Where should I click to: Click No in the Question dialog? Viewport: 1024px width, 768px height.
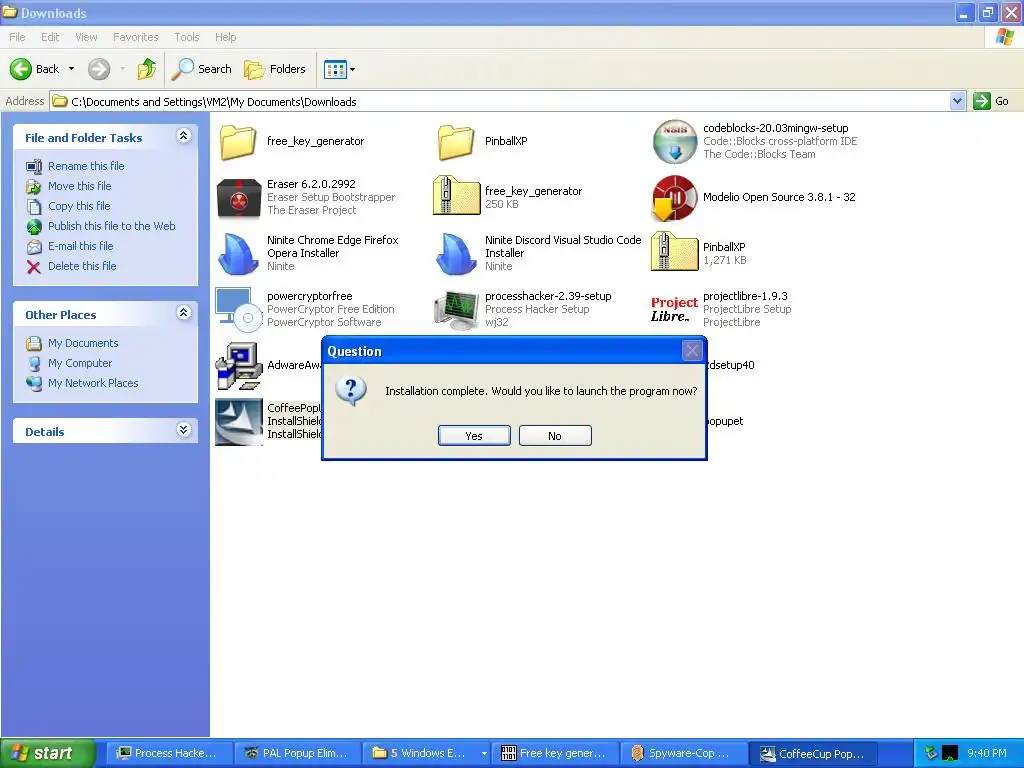click(555, 436)
